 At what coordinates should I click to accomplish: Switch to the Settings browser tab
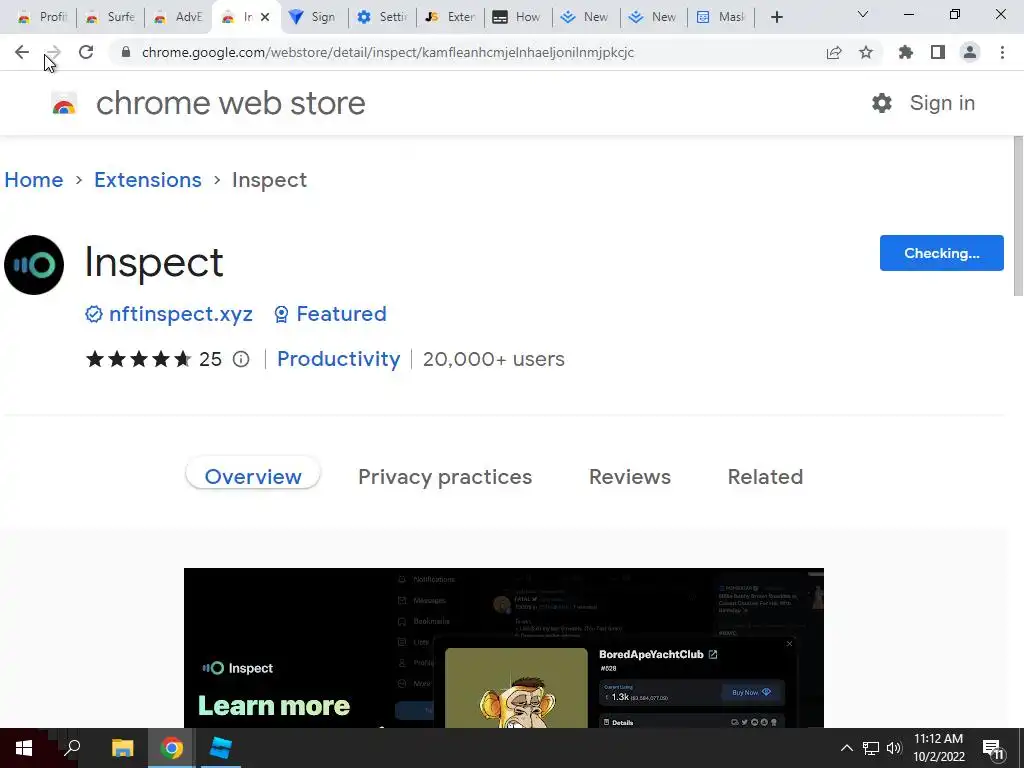[382, 17]
